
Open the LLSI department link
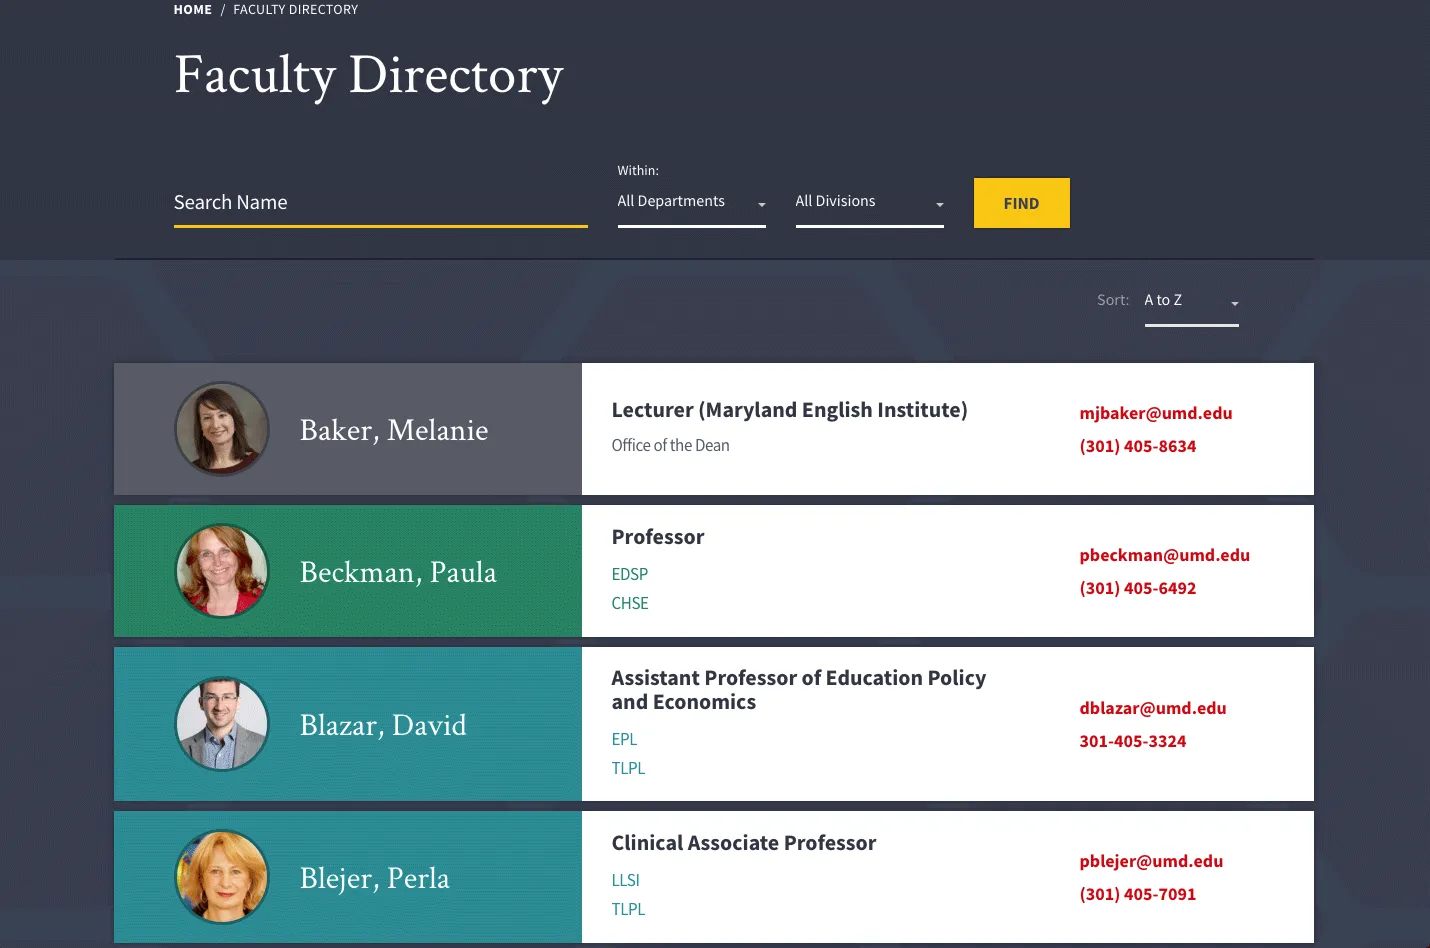coord(625,880)
